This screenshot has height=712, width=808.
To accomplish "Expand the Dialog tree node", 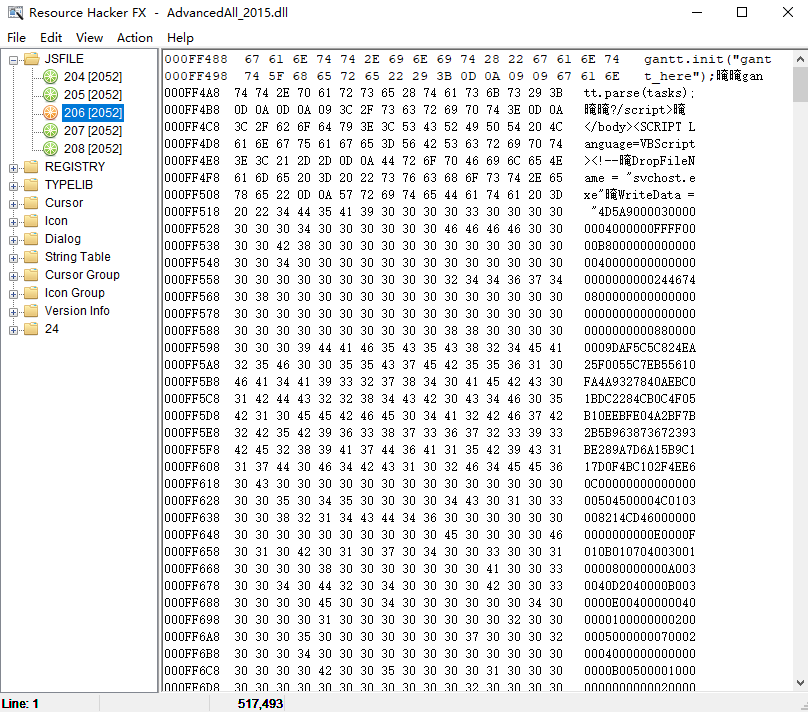I will point(14,240).
